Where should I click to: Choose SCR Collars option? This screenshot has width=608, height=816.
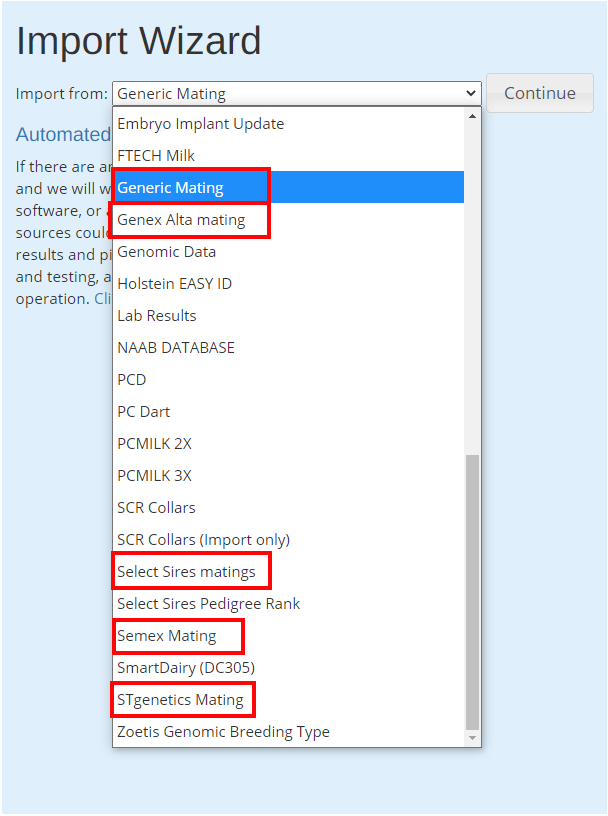click(288, 507)
